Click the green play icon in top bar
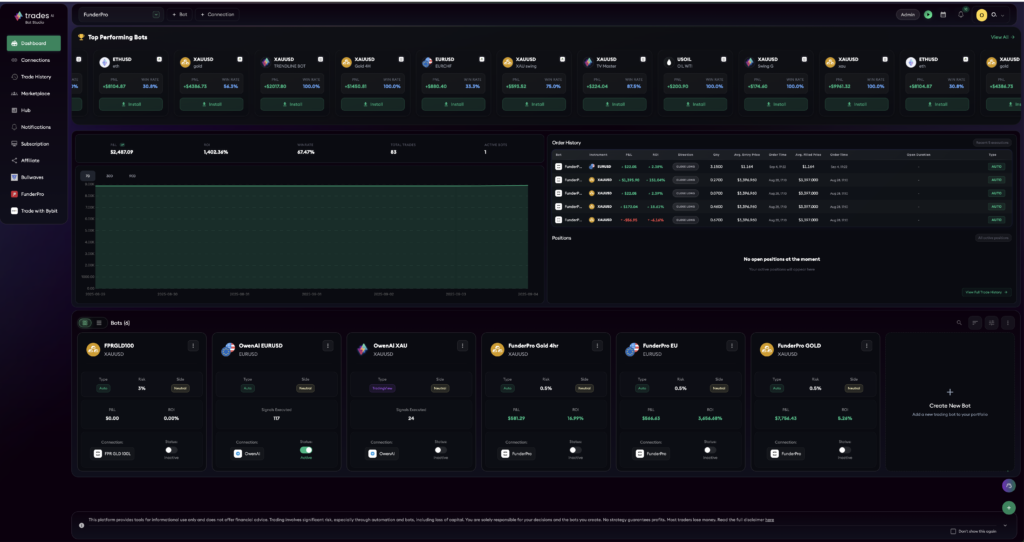1024x542 pixels. pos(928,14)
